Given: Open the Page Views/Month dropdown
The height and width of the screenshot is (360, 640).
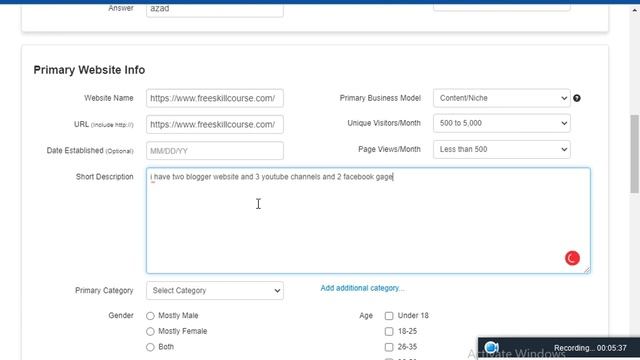Looking at the screenshot, I should [x=502, y=149].
